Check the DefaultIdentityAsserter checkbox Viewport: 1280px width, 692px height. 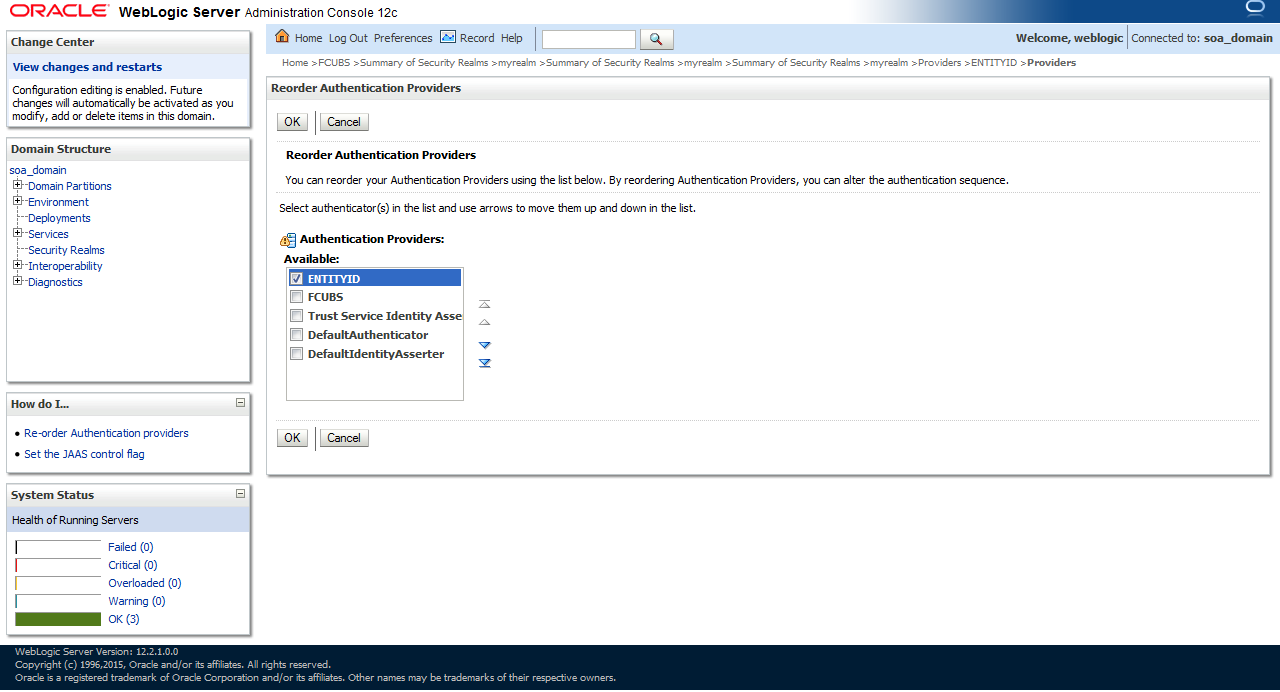(296, 354)
